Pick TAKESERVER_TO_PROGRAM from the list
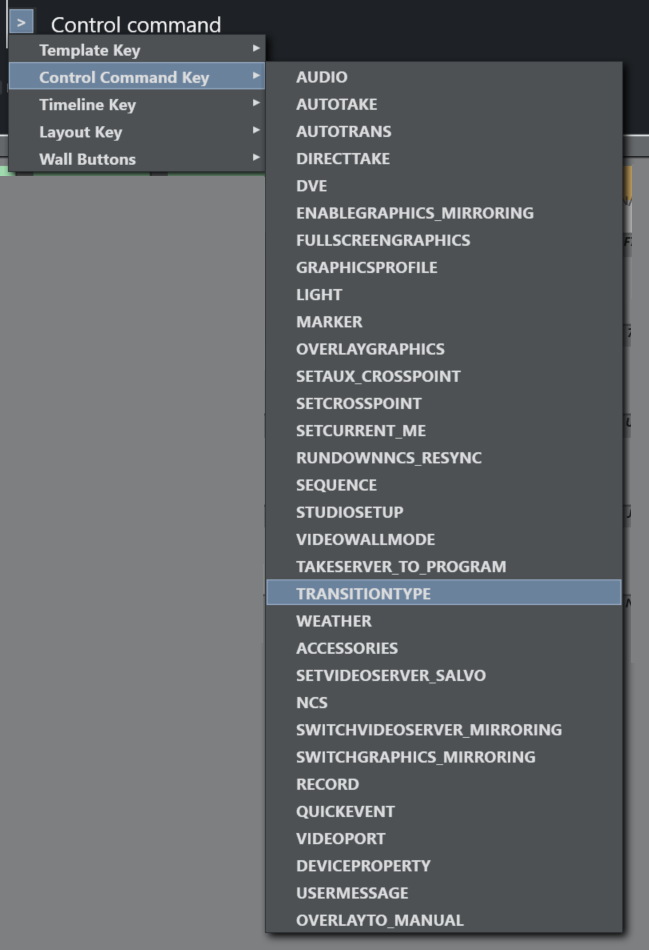 point(401,566)
